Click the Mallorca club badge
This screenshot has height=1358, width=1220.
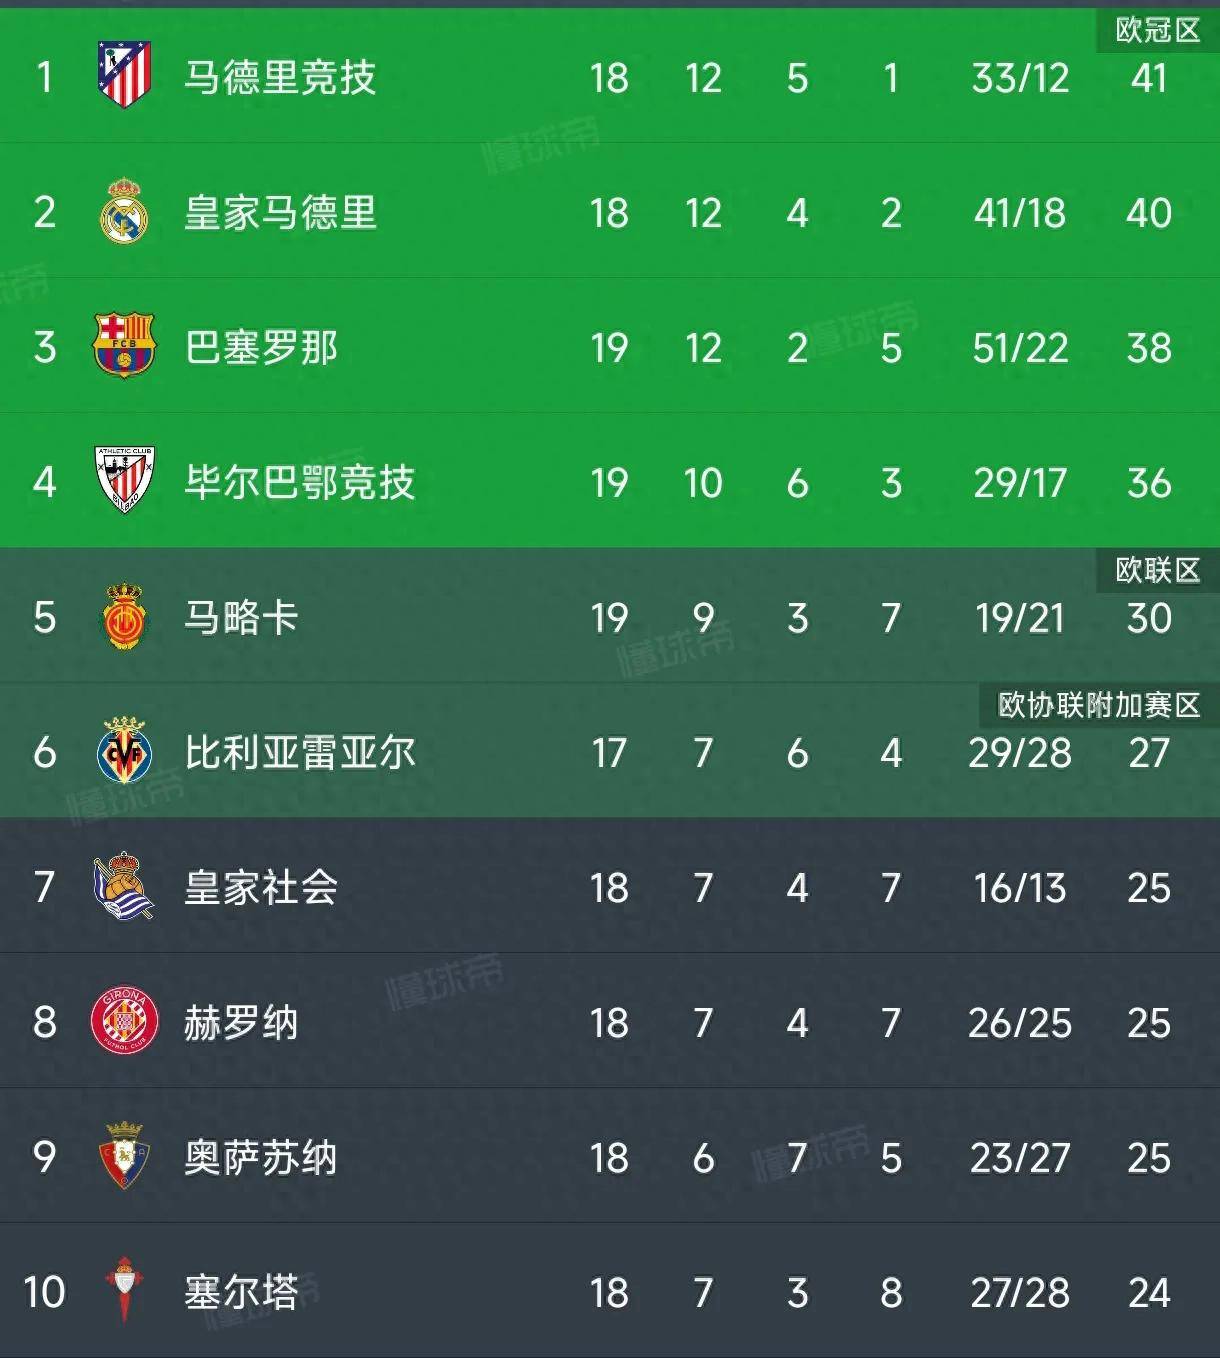tap(122, 618)
